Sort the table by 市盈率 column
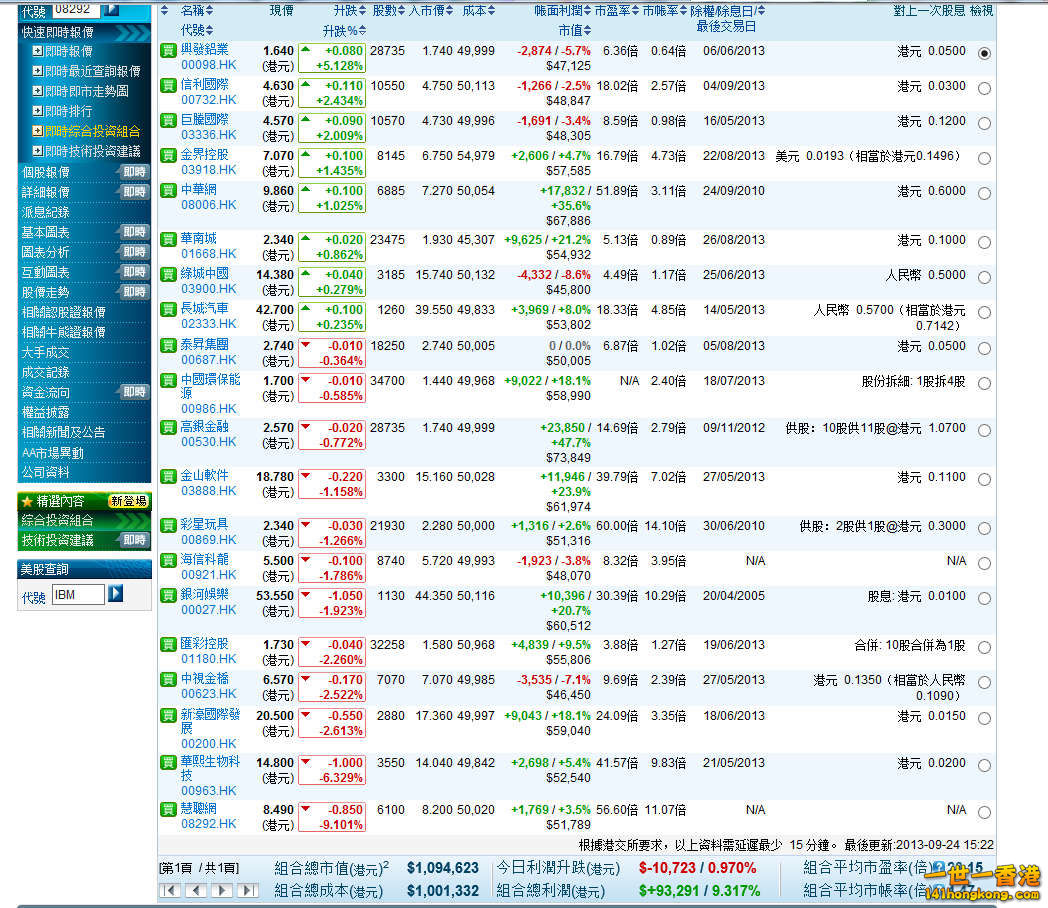Image resolution: width=1048 pixels, height=908 pixels. 617,11
